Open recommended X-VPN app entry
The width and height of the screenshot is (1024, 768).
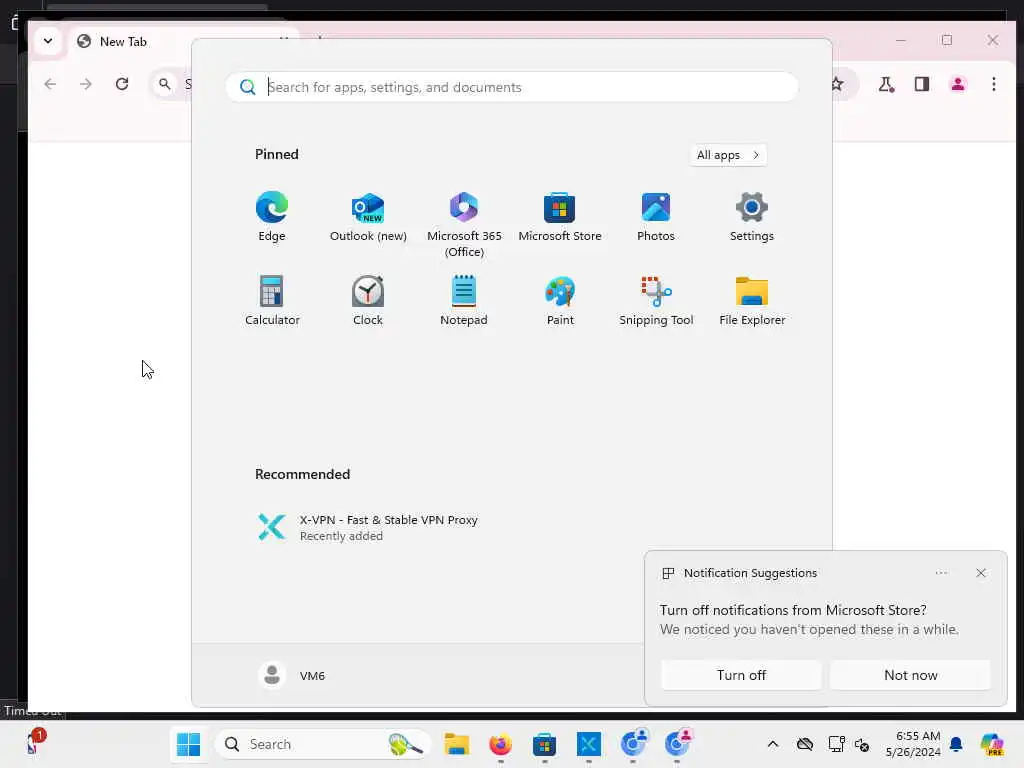pyautogui.click(x=368, y=527)
